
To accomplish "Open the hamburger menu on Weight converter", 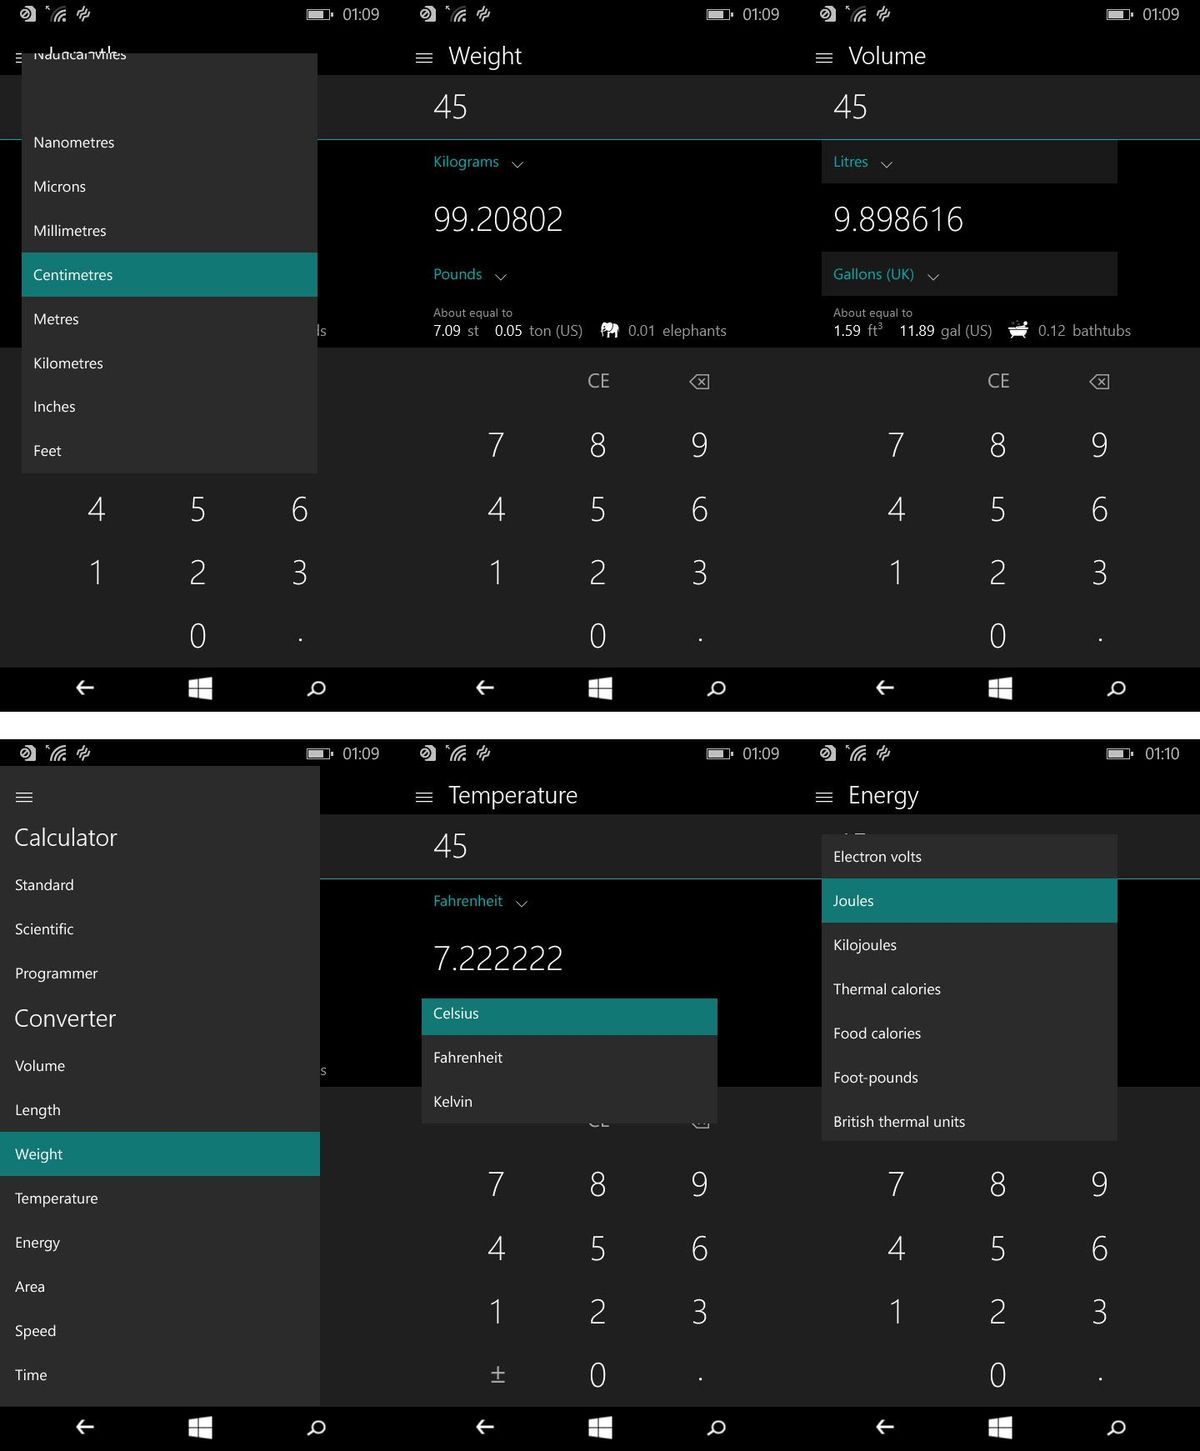I will point(424,57).
